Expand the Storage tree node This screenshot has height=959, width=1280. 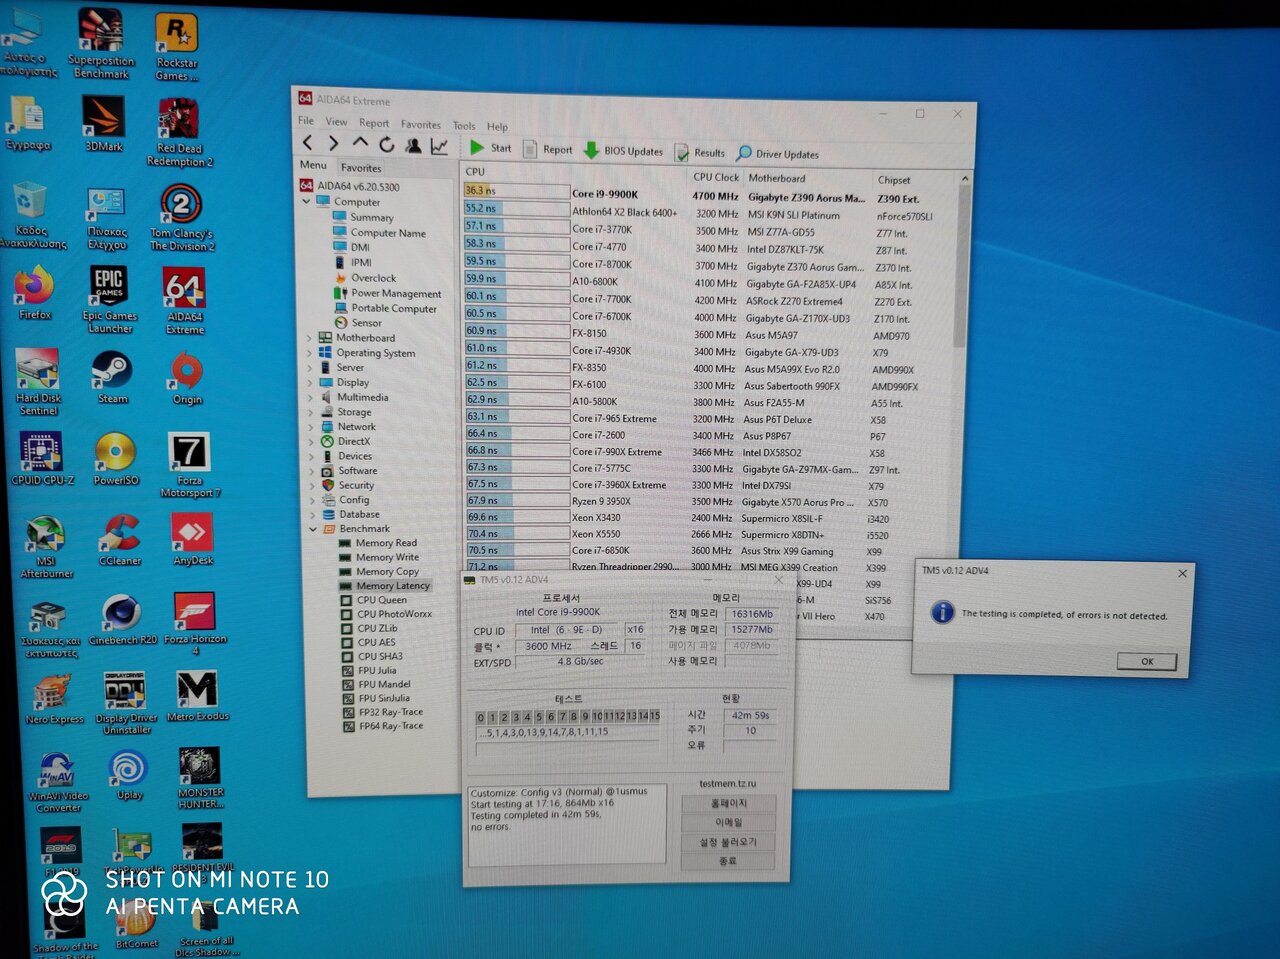click(311, 412)
